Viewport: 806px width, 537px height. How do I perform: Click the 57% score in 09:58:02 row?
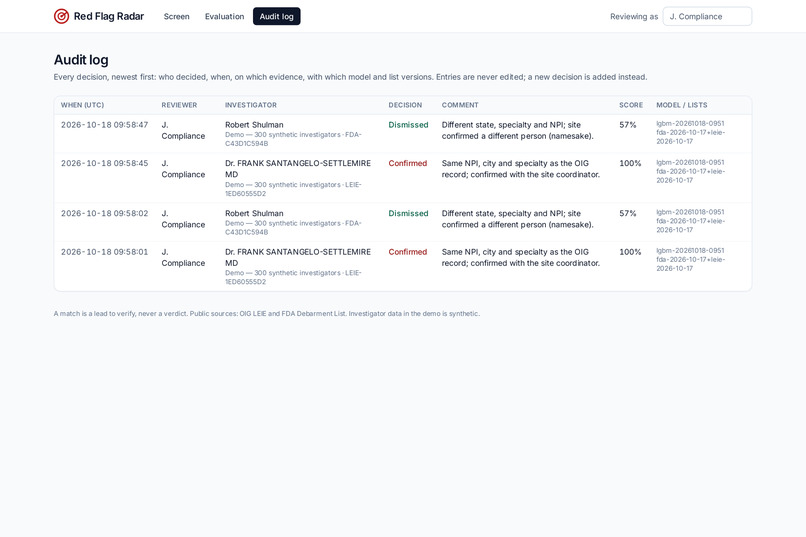tap(628, 213)
